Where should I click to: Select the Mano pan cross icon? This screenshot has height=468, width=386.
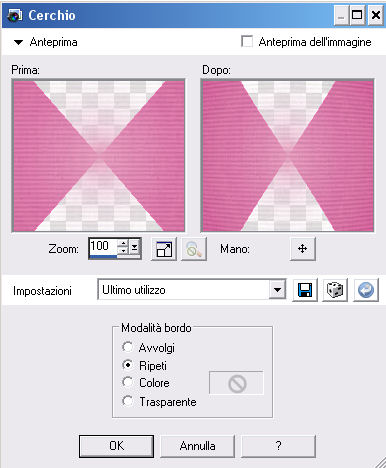pyautogui.click(x=303, y=249)
